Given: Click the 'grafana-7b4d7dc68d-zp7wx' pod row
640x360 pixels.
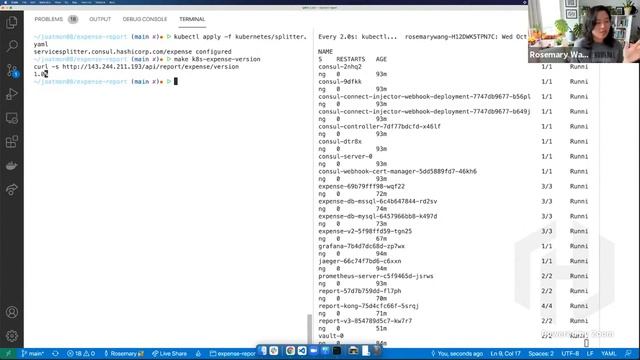Looking at the screenshot, I should click(362, 246).
